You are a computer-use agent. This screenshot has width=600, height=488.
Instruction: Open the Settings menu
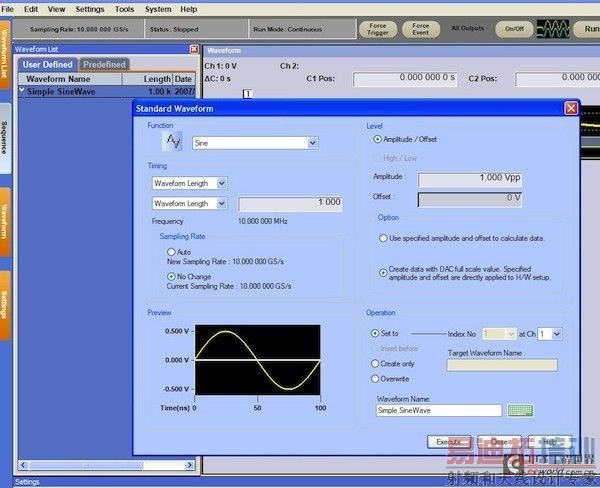click(x=89, y=9)
